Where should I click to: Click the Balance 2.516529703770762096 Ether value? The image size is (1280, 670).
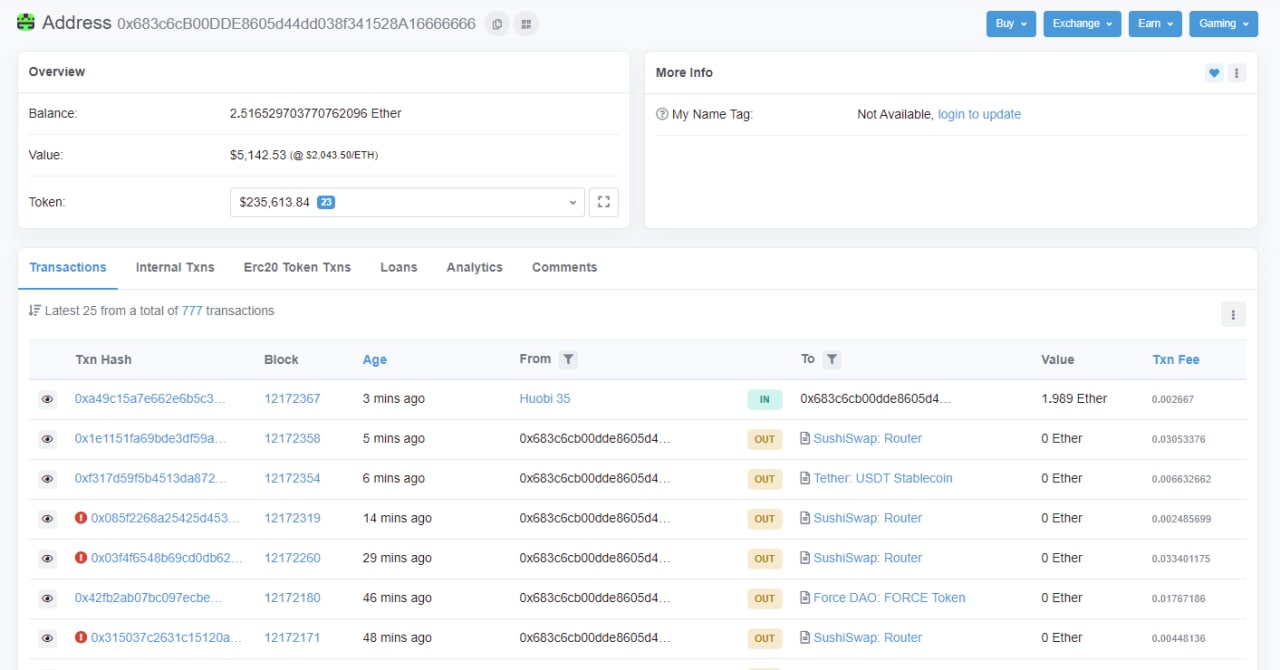pyautogui.click(x=316, y=114)
